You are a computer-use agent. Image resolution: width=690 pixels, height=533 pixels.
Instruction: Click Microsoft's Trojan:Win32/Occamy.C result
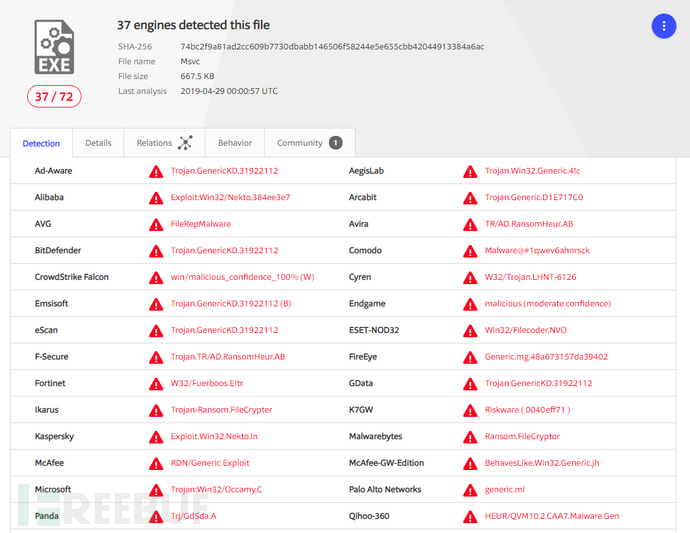pyautogui.click(x=217, y=489)
